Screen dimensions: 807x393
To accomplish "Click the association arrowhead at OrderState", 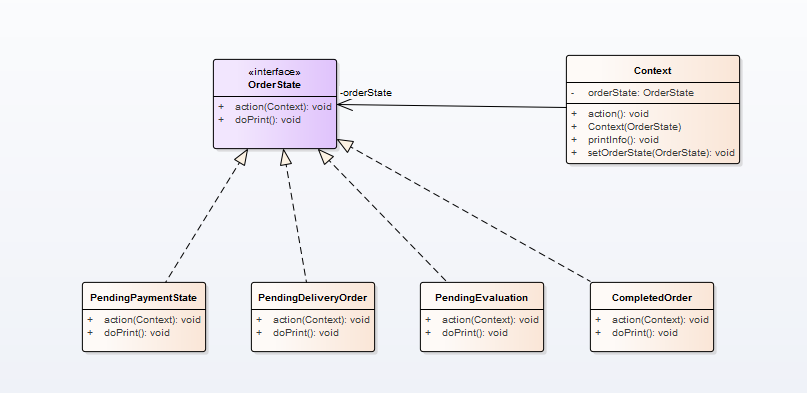I will tap(344, 105).
